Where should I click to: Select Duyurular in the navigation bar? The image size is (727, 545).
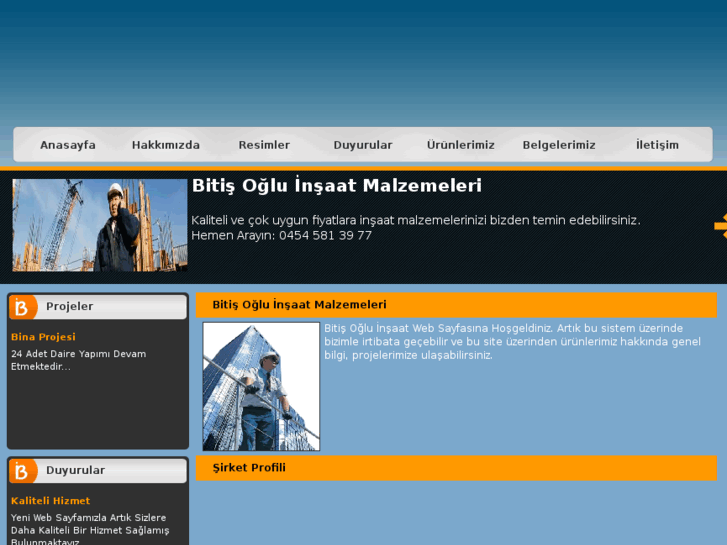coord(363,145)
